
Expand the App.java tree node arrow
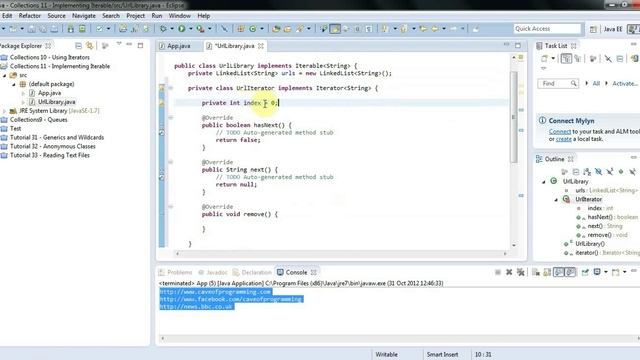tap(23, 93)
